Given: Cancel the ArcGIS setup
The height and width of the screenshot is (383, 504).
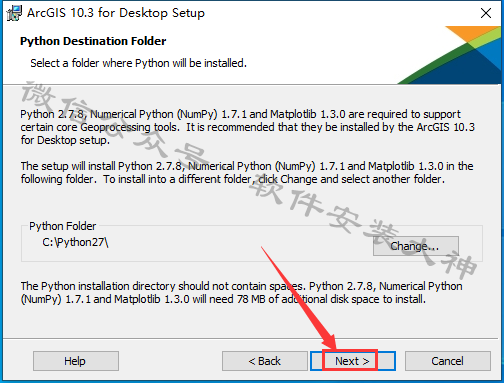Looking at the screenshot, I should [x=448, y=361].
